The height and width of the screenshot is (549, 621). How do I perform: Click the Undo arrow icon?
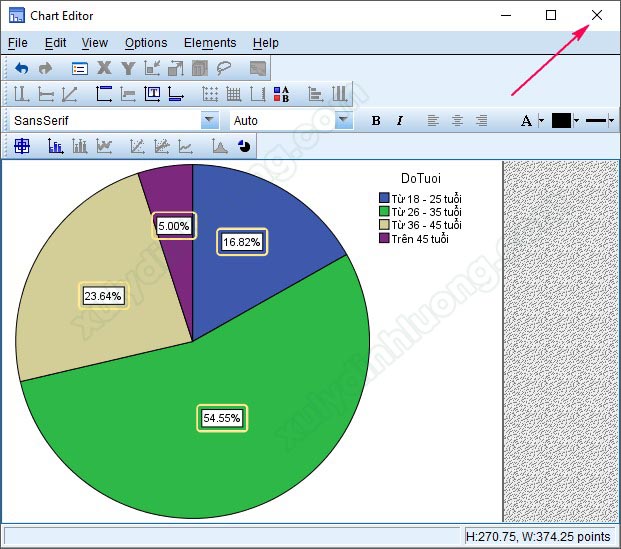click(x=21, y=68)
